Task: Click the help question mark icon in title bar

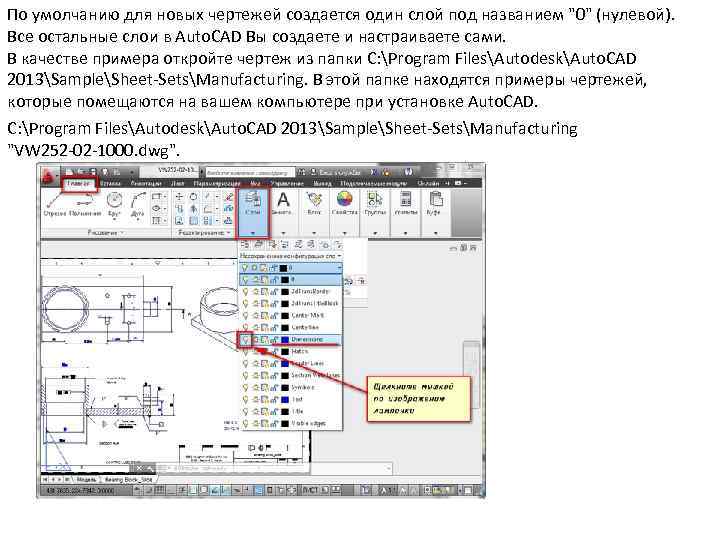Action: [x=408, y=172]
